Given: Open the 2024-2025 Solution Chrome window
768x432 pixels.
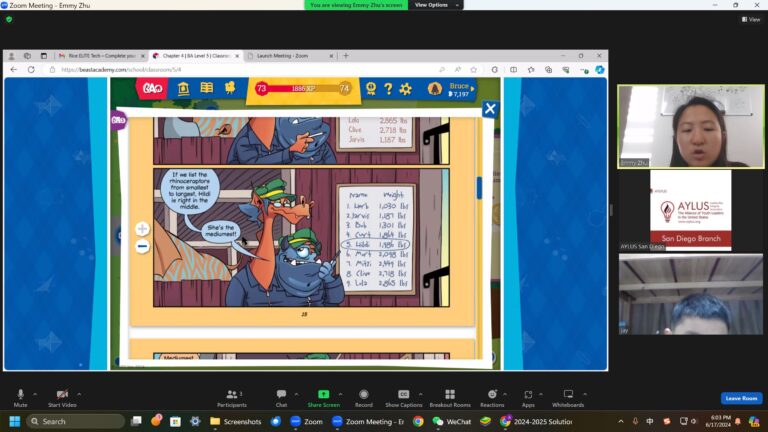Looking at the screenshot, I should point(536,421).
